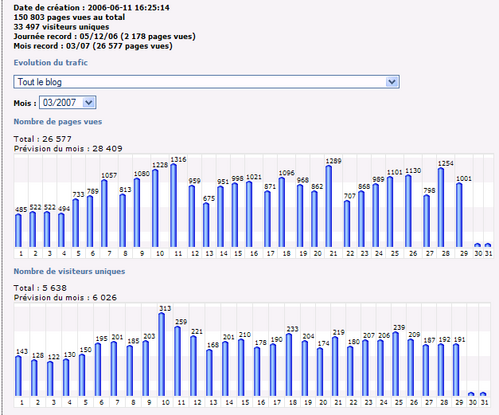499x415 pixels.
Task: Click the 1228 bar on day 10 in pages chart
Action: click(155, 208)
